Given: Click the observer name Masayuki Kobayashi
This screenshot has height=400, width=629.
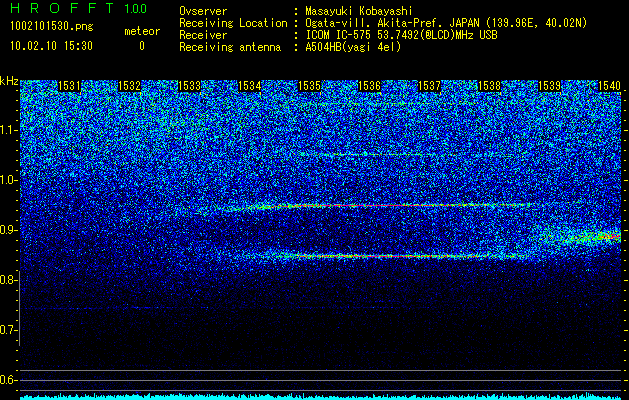Looking at the screenshot, I should tap(359, 11).
